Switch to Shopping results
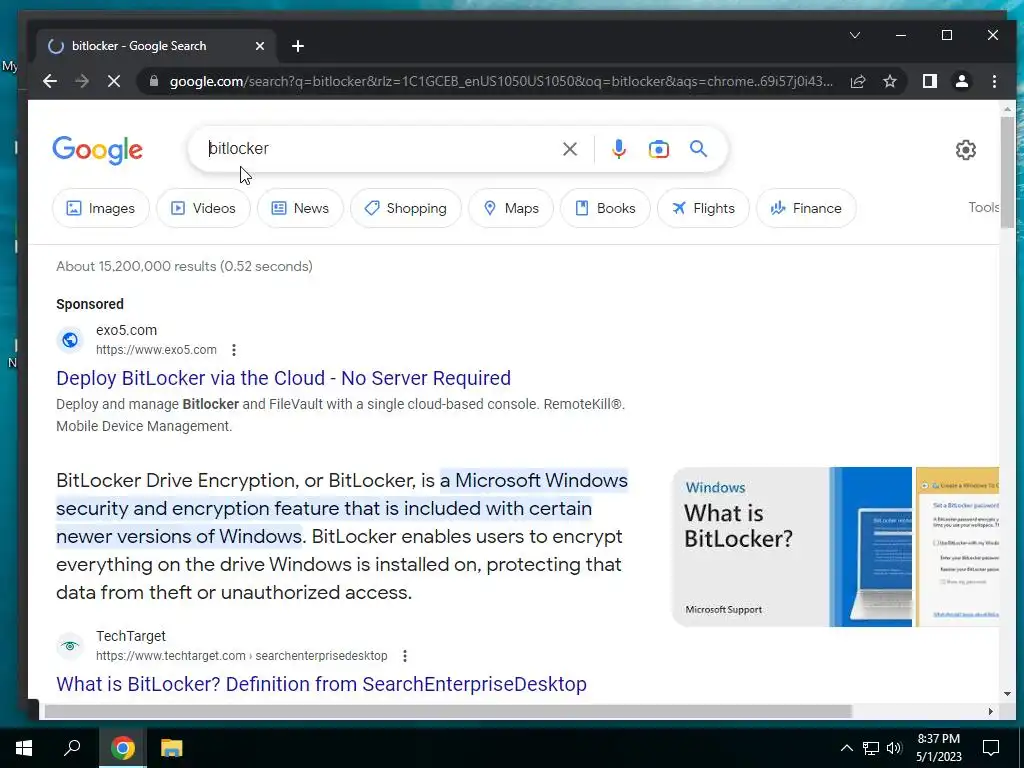 click(x=406, y=208)
